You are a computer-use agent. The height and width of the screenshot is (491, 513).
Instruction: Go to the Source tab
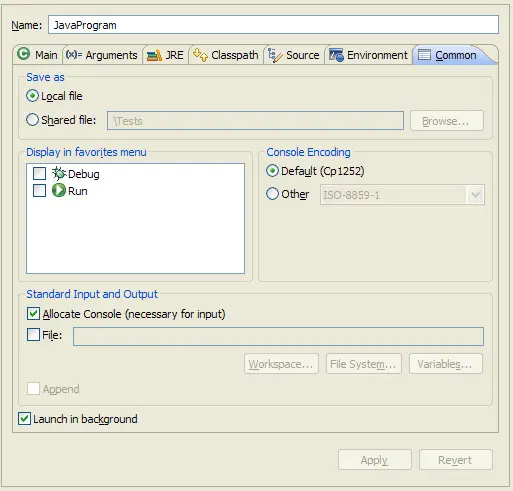(x=294, y=55)
